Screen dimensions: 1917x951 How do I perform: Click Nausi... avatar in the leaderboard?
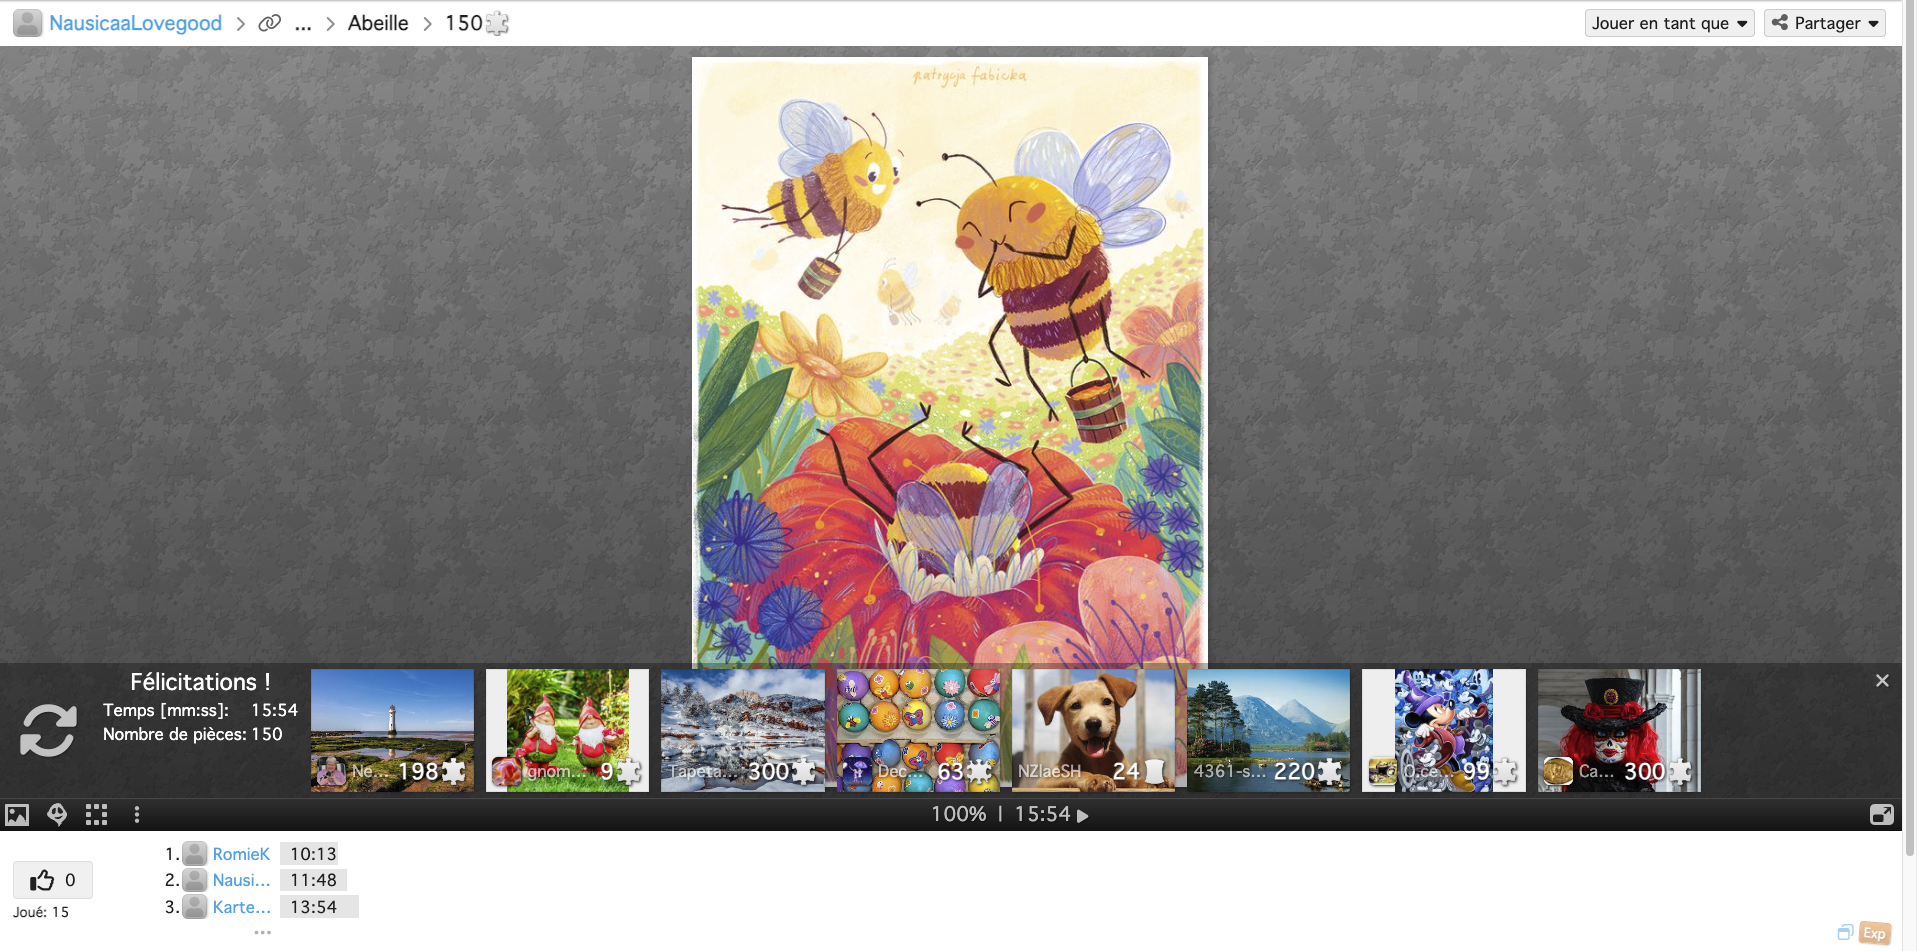point(195,880)
